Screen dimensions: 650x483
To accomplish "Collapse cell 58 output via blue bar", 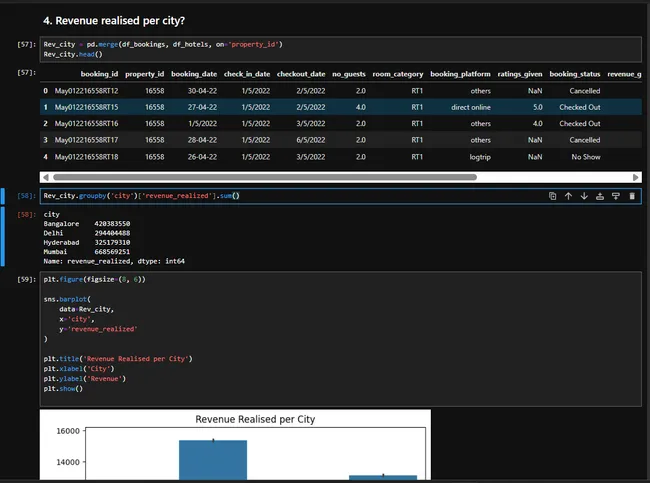I will 2,236.
